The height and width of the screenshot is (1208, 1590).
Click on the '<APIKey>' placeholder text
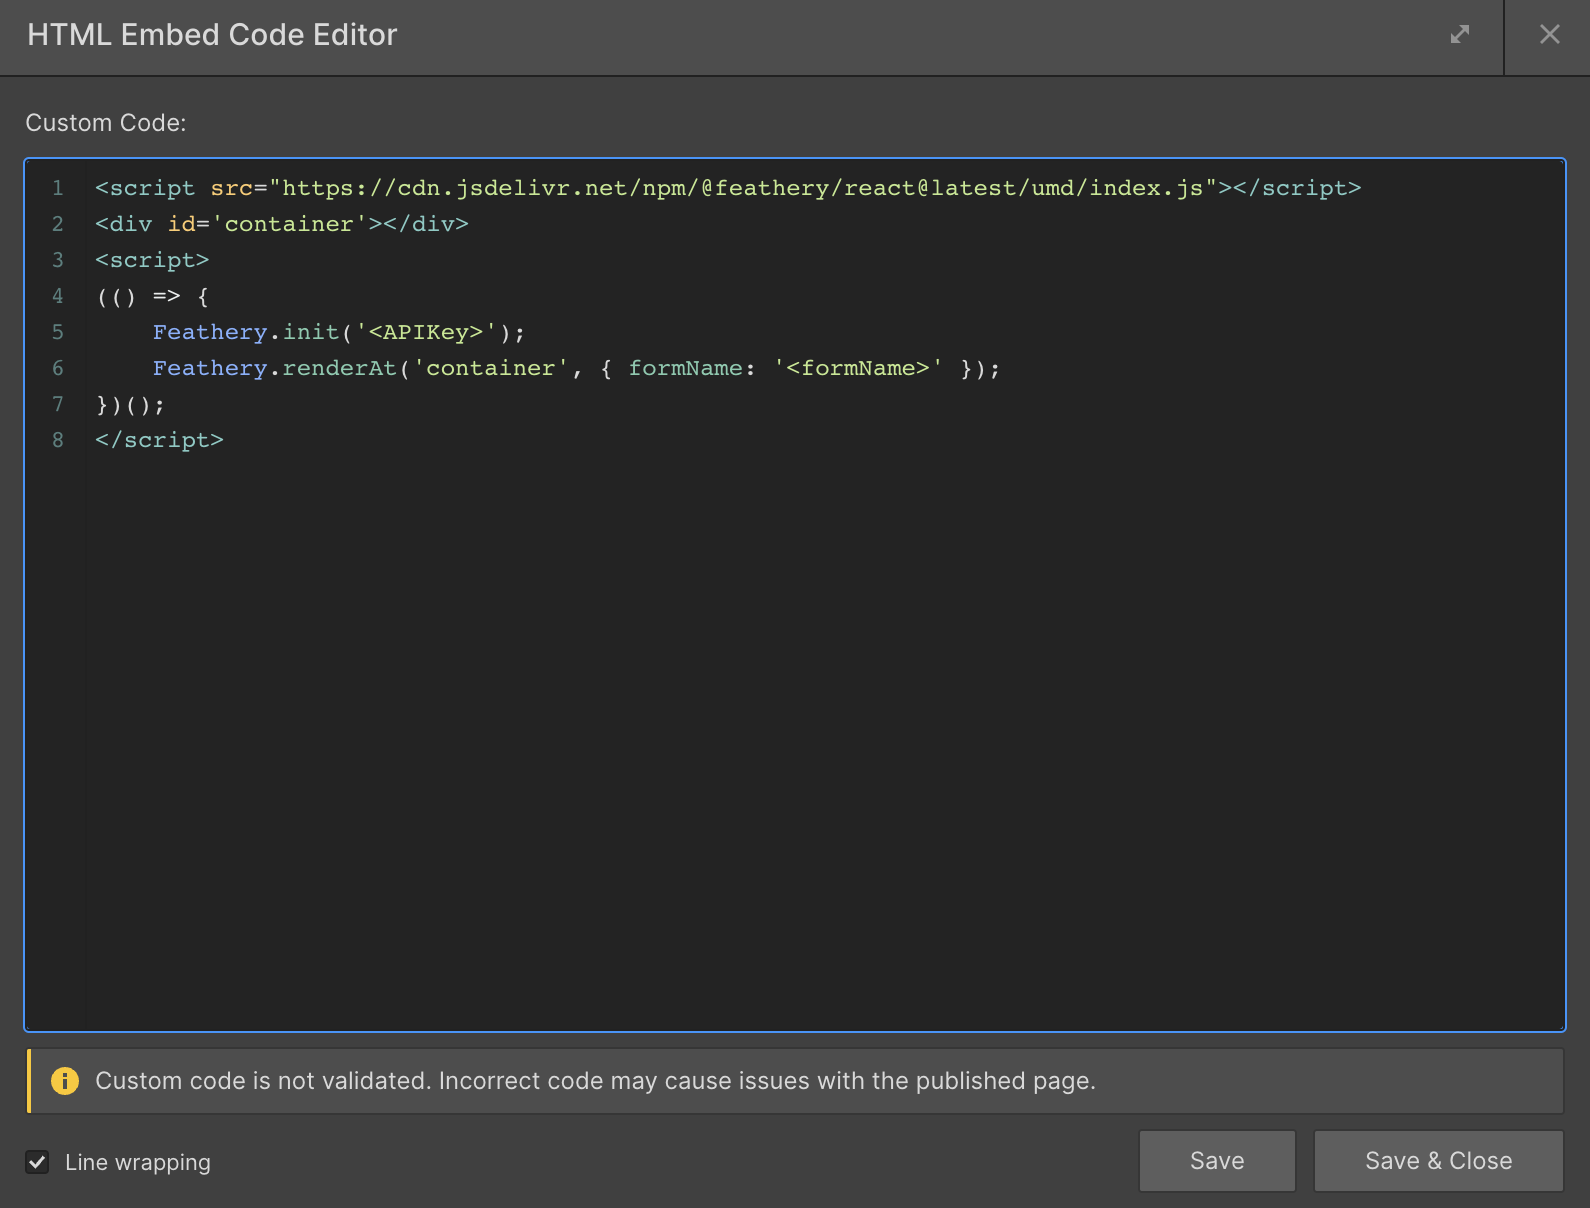point(426,332)
